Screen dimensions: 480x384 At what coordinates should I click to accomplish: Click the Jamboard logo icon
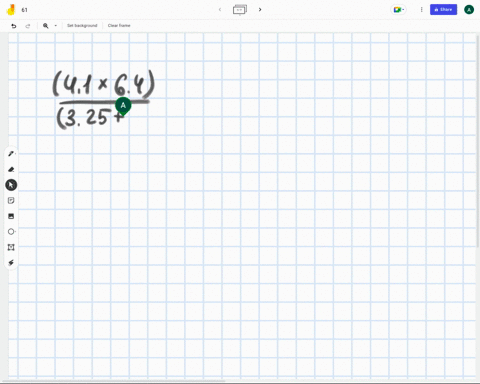tap(11, 10)
